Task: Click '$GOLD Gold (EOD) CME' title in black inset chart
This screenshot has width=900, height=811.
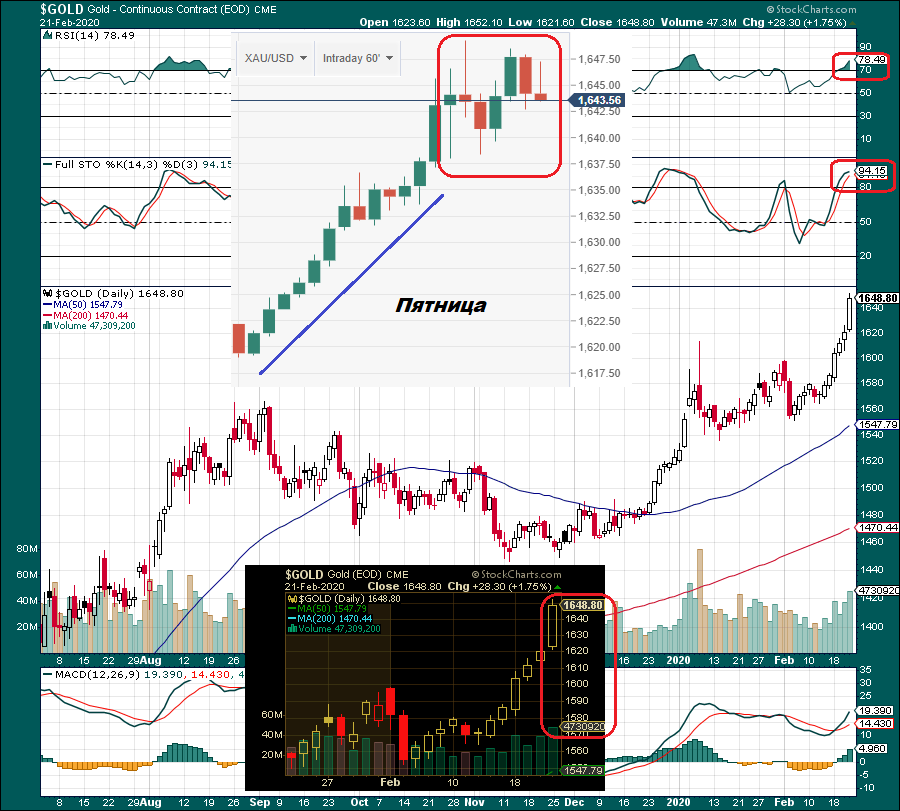Action: pos(347,575)
